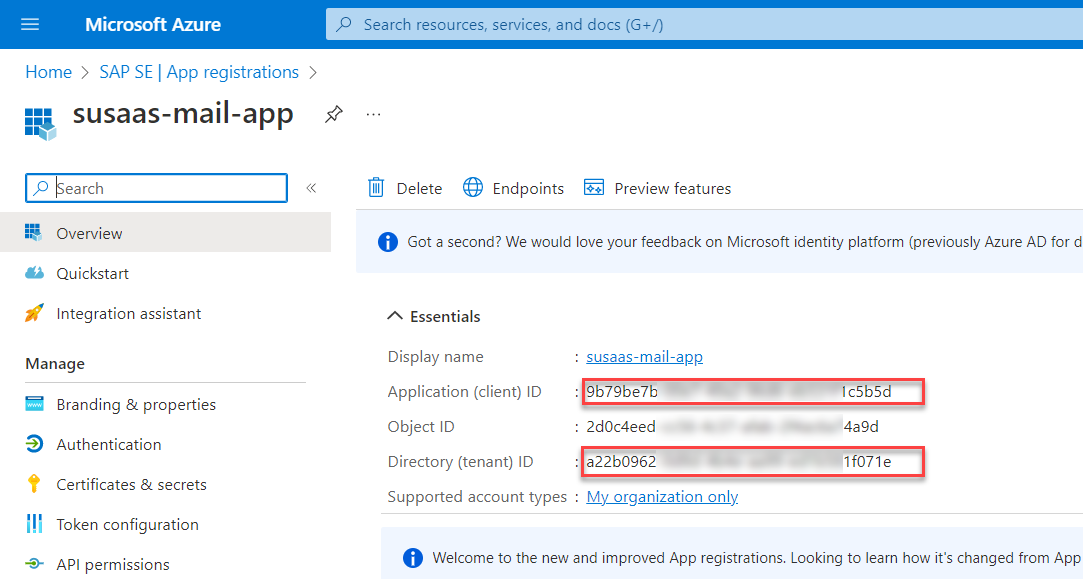1083x579 pixels.
Task: Open the susaas-mail-app display name link
Action: click(x=644, y=357)
